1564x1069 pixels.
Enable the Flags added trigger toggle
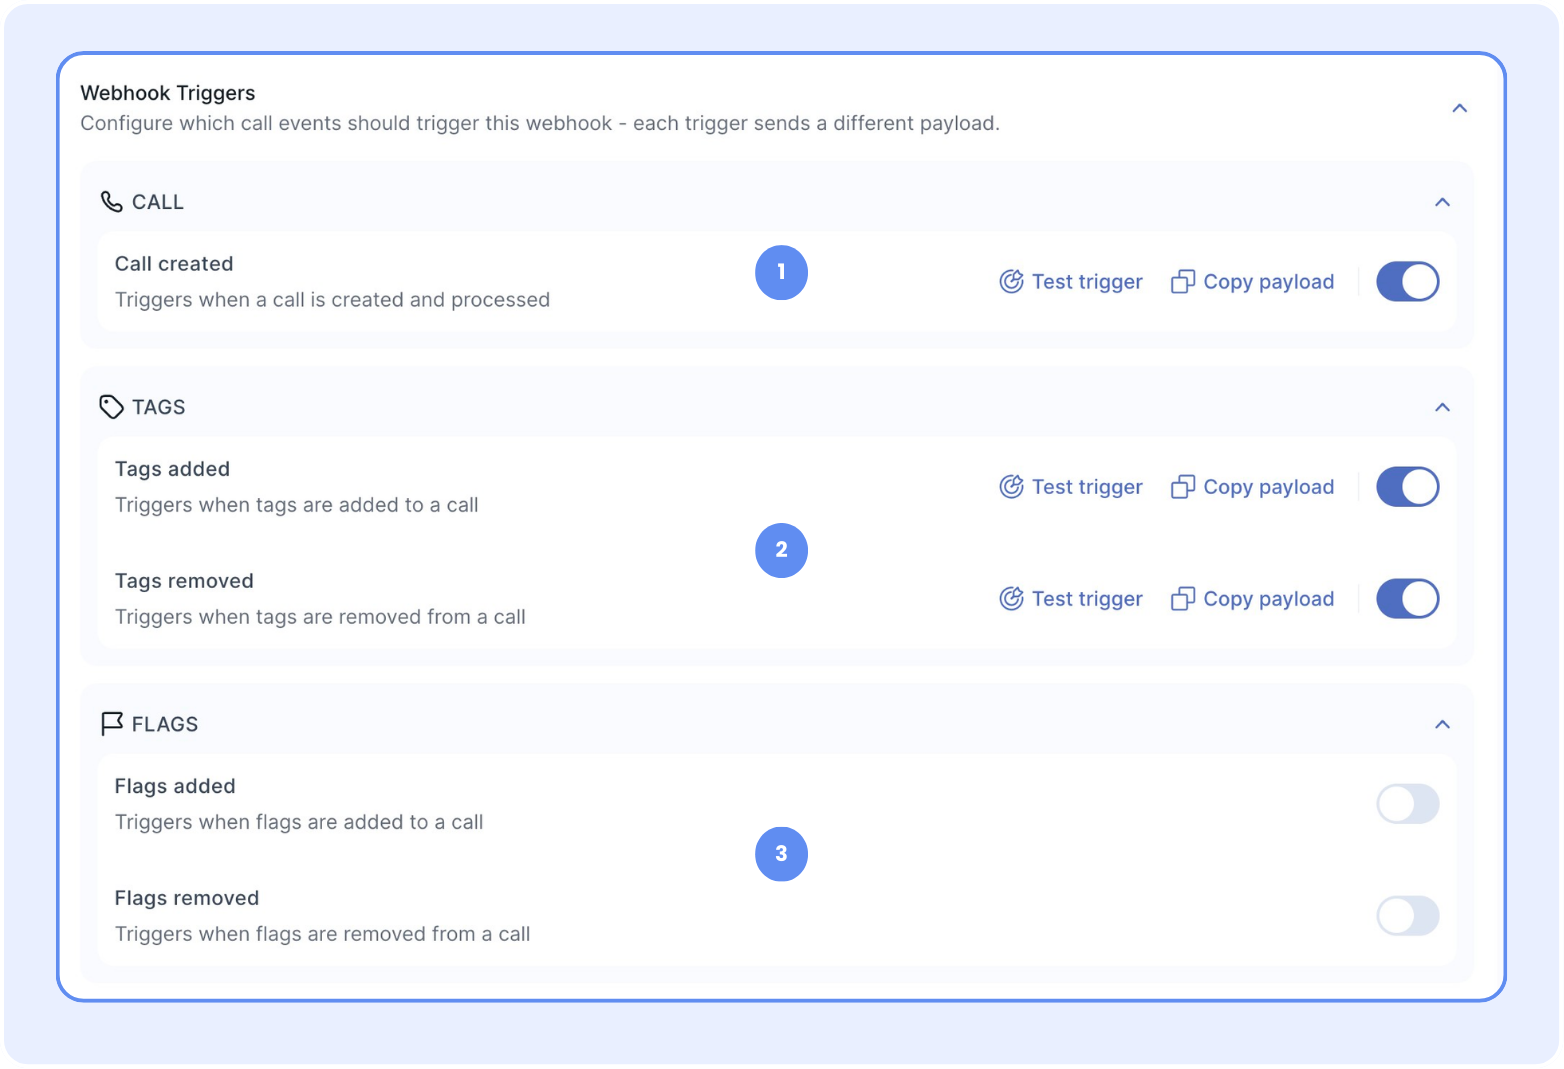pyautogui.click(x=1407, y=804)
